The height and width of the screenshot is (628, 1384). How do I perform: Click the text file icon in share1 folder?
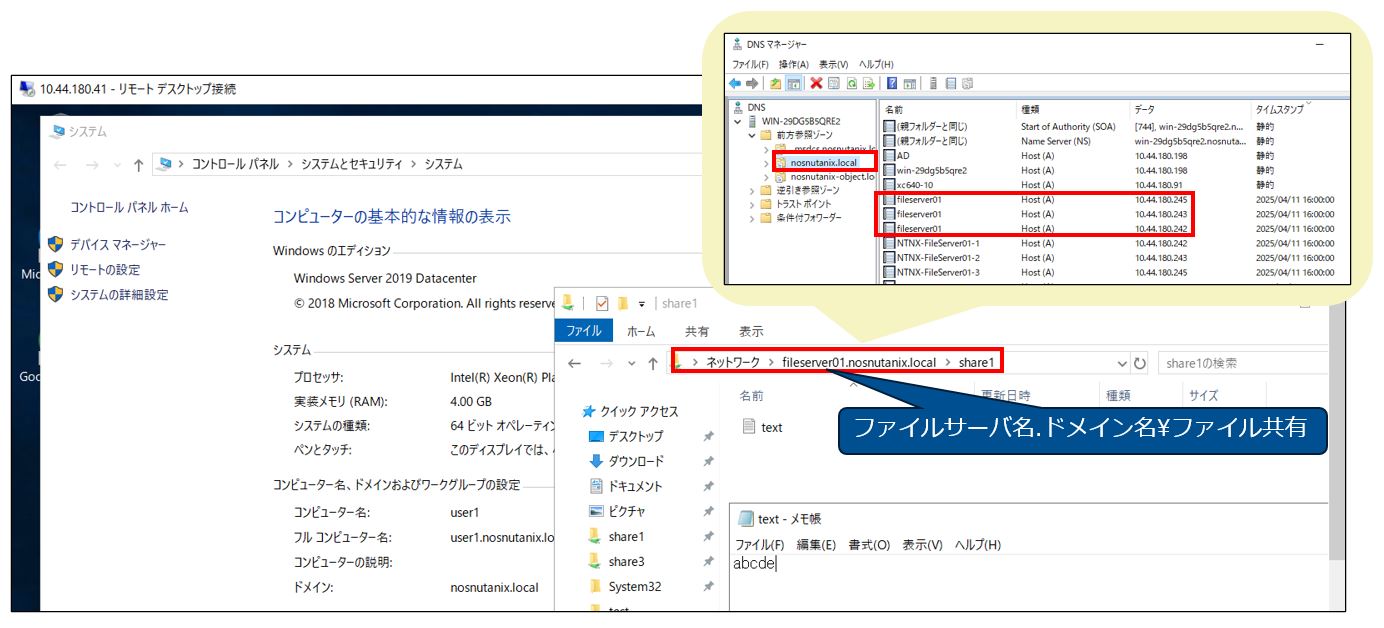(x=750, y=427)
